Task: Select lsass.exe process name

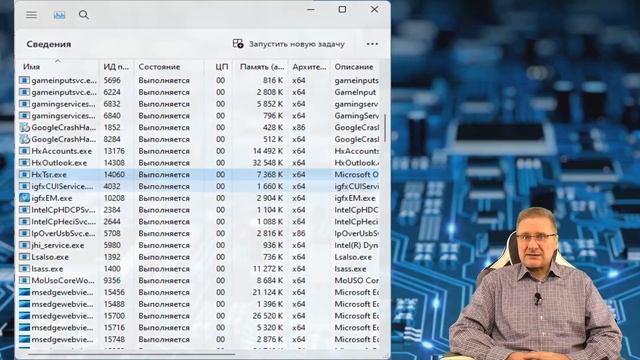Action: (47, 269)
